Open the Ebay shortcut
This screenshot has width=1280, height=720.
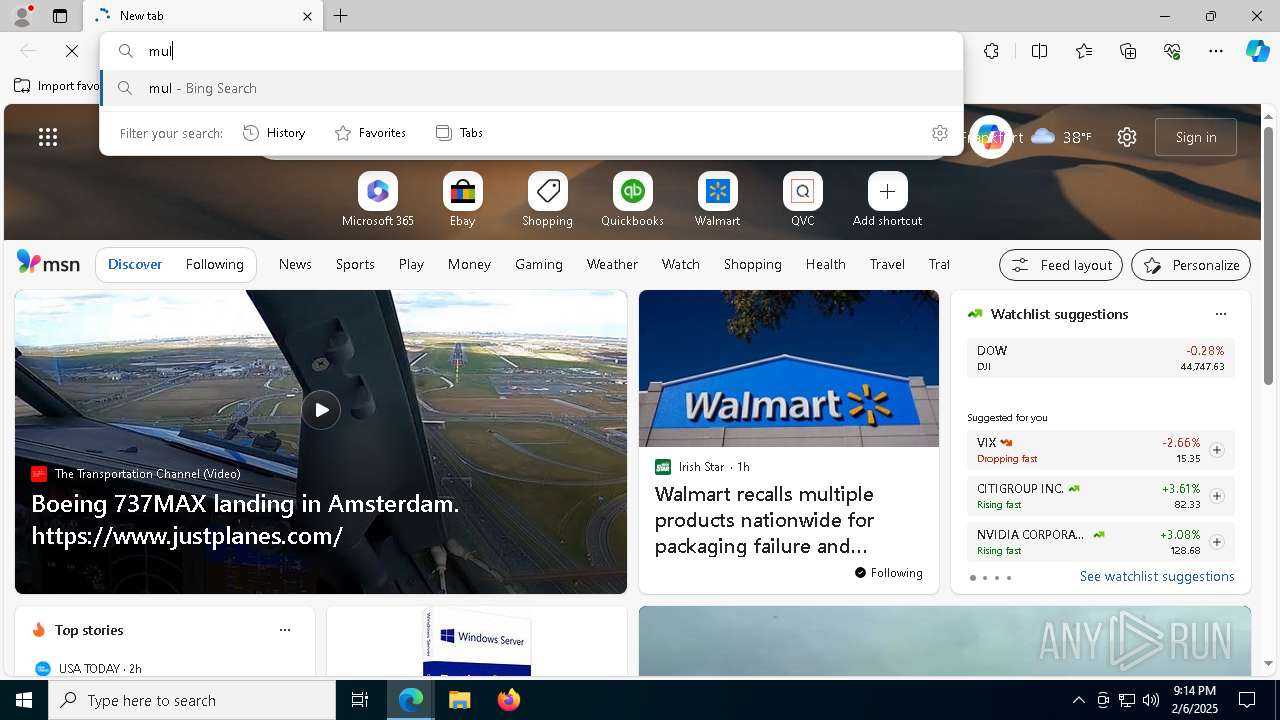click(462, 200)
